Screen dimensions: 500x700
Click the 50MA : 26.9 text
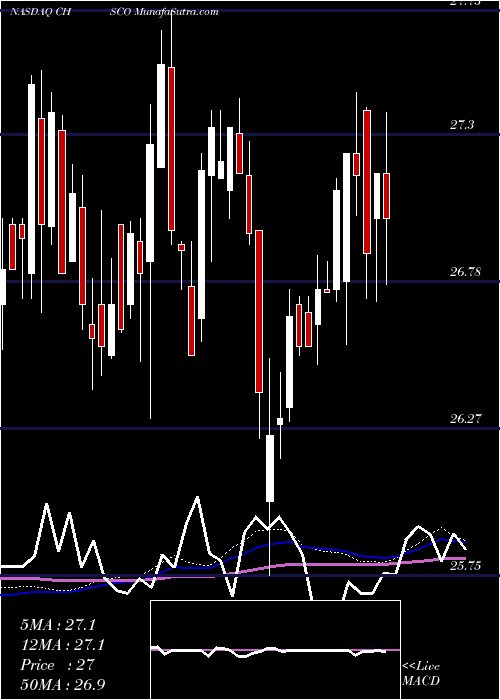click(x=63, y=684)
